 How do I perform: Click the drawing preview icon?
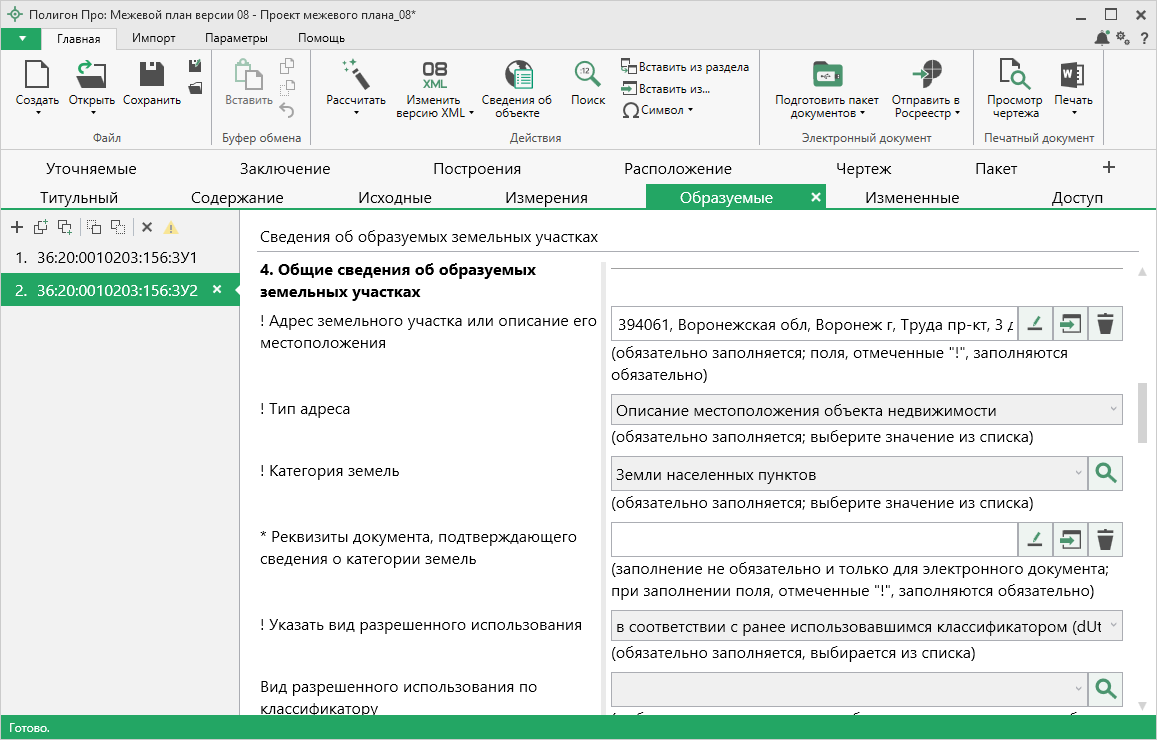[1014, 76]
